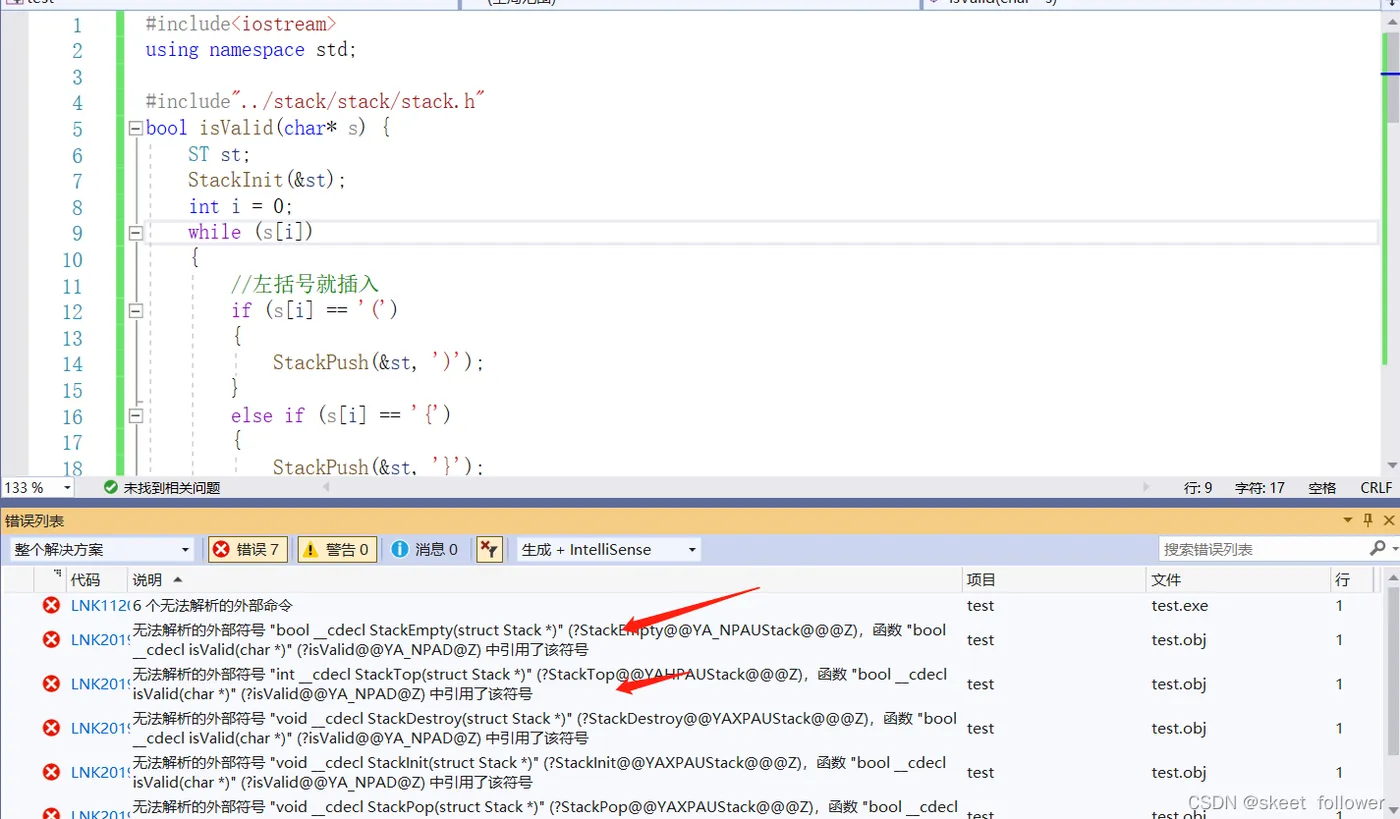Click test.exe in the LNK1120 row

[1180, 606]
